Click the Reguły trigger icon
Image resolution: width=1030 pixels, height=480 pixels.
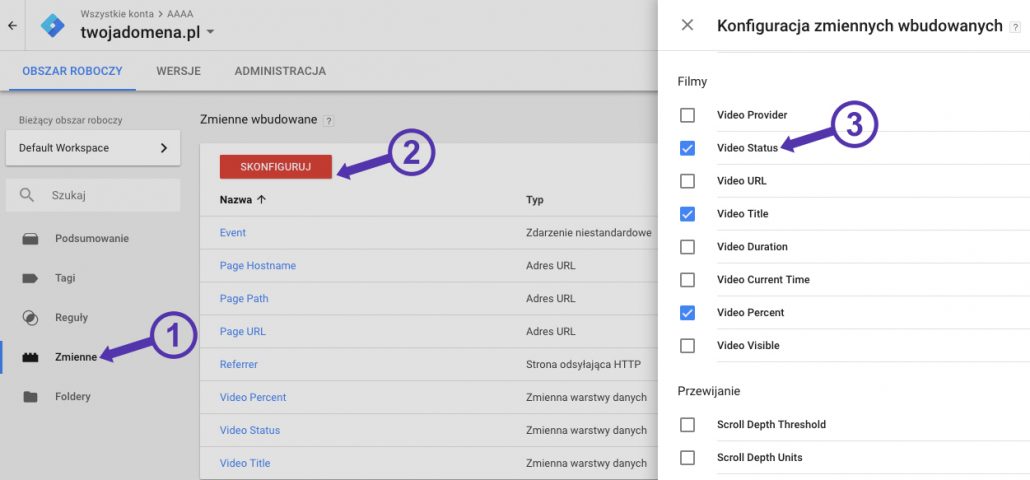[30, 318]
